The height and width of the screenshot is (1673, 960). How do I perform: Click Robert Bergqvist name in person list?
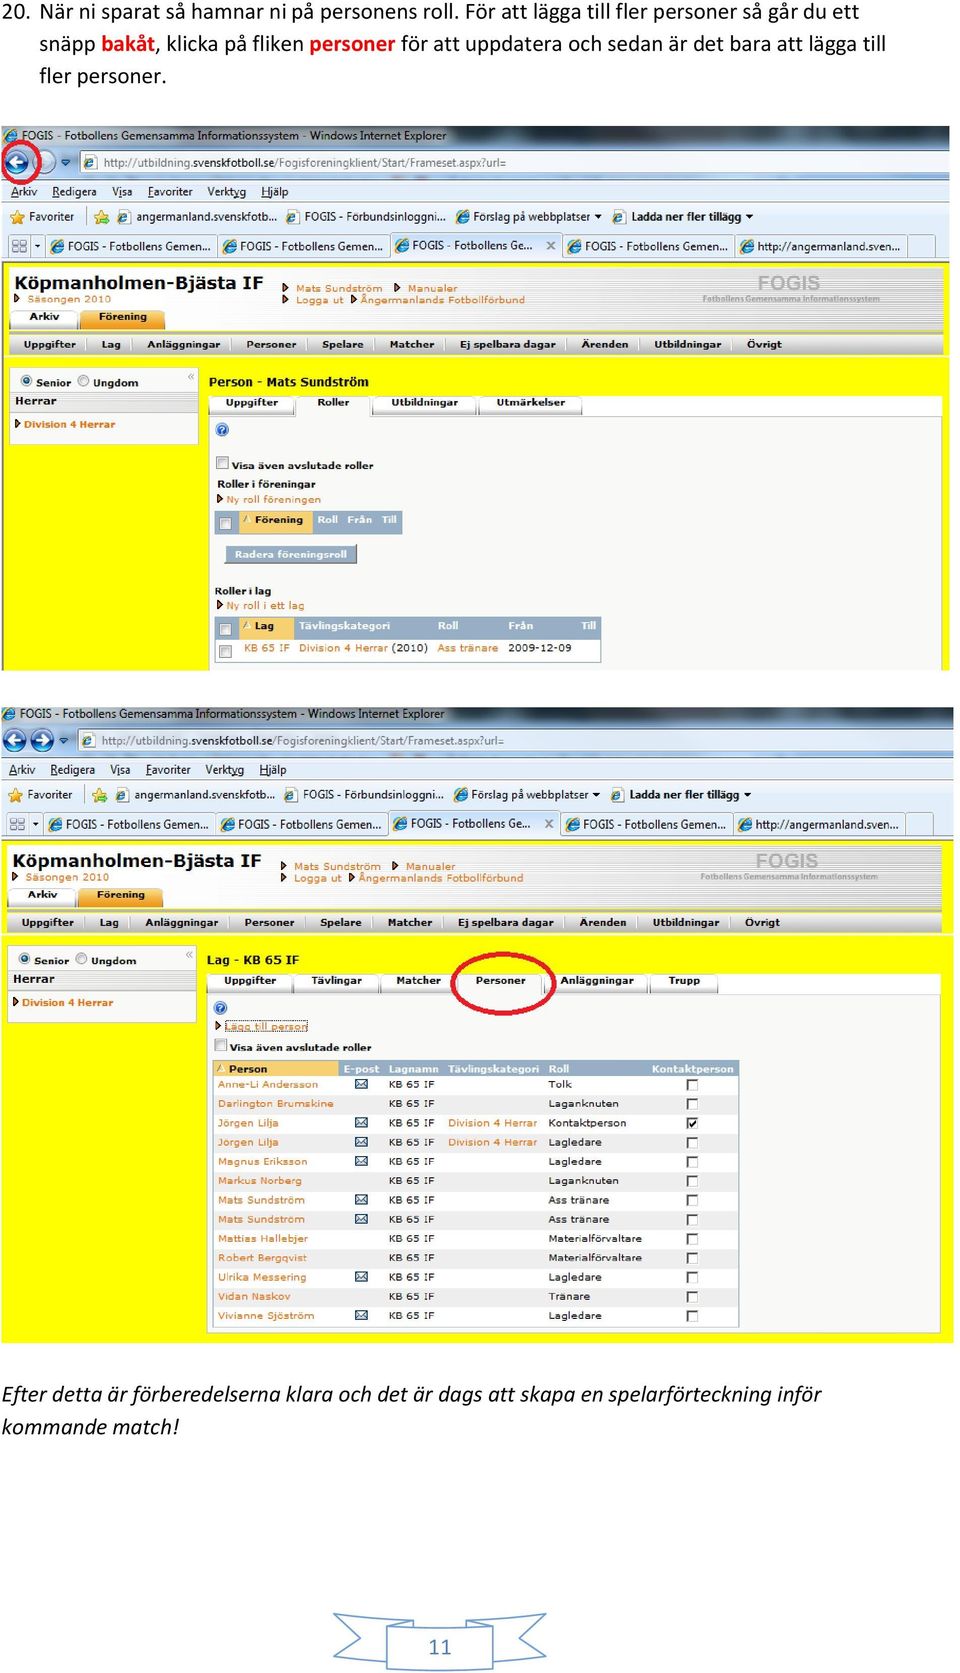coord(262,1258)
